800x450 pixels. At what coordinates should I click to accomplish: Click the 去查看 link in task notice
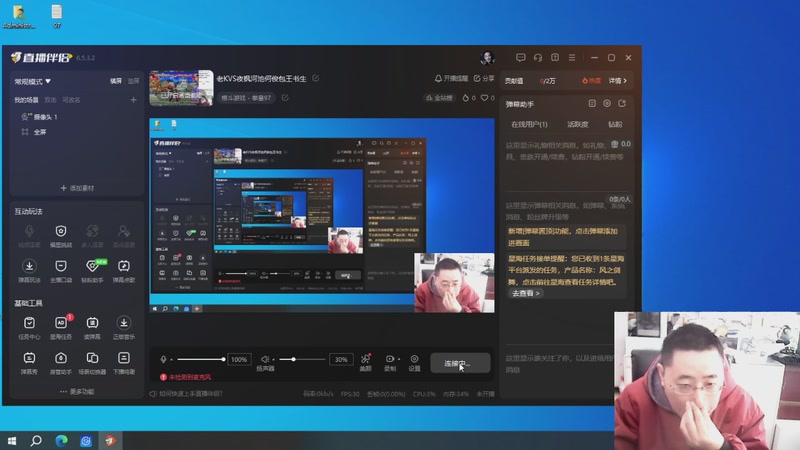525,293
